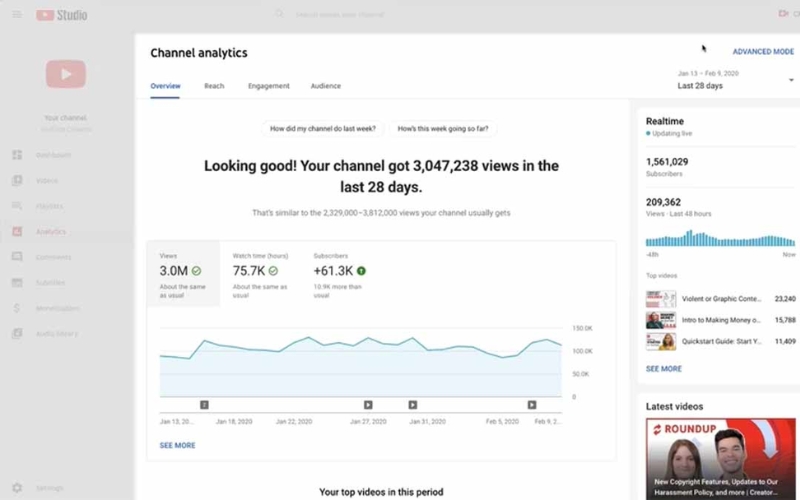This screenshot has height=500, width=800.
Task: Switch to the Reach tab
Action: tap(214, 86)
